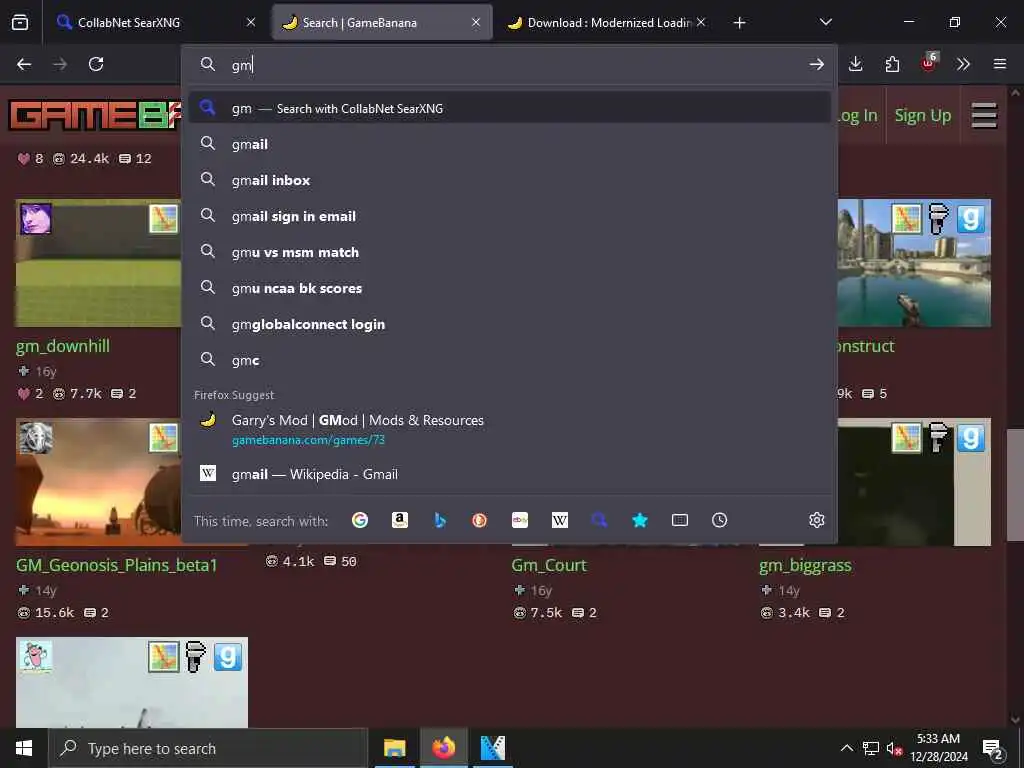Open GM_Geonosis_Plains_beta1 thumbnail image
This screenshot has width=1024, height=768.
coord(98,482)
